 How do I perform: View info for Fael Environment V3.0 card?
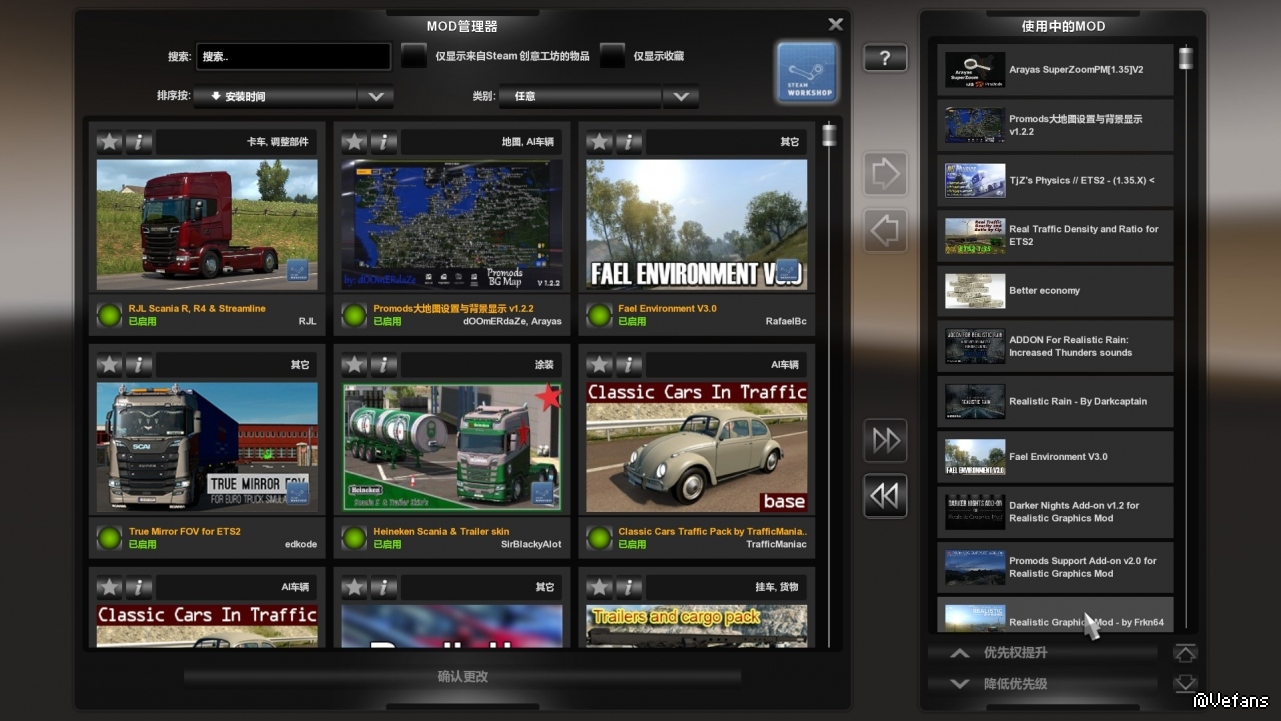[x=629, y=142]
